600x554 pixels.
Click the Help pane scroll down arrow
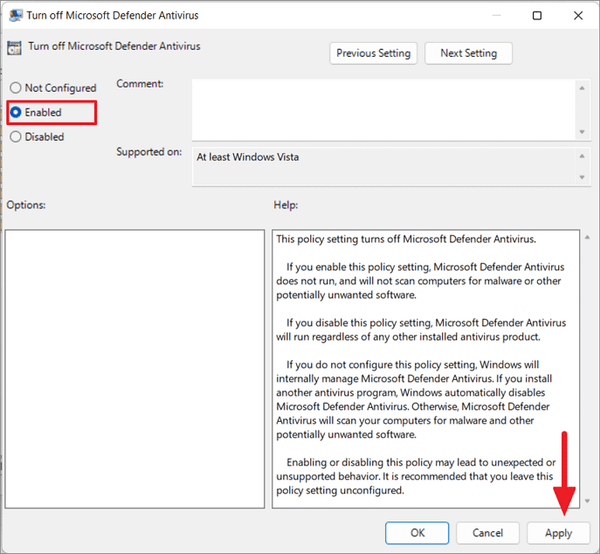pos(587,501)
